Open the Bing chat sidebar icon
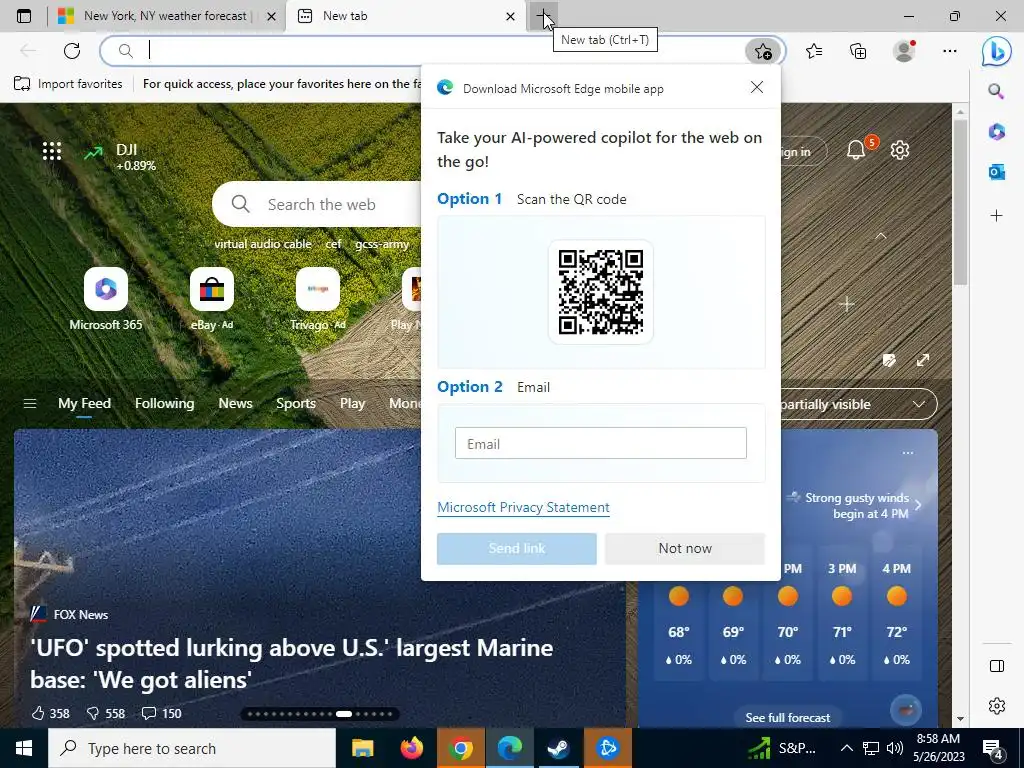This screenshot has width=1024, height=768. [x=997, y=52]
